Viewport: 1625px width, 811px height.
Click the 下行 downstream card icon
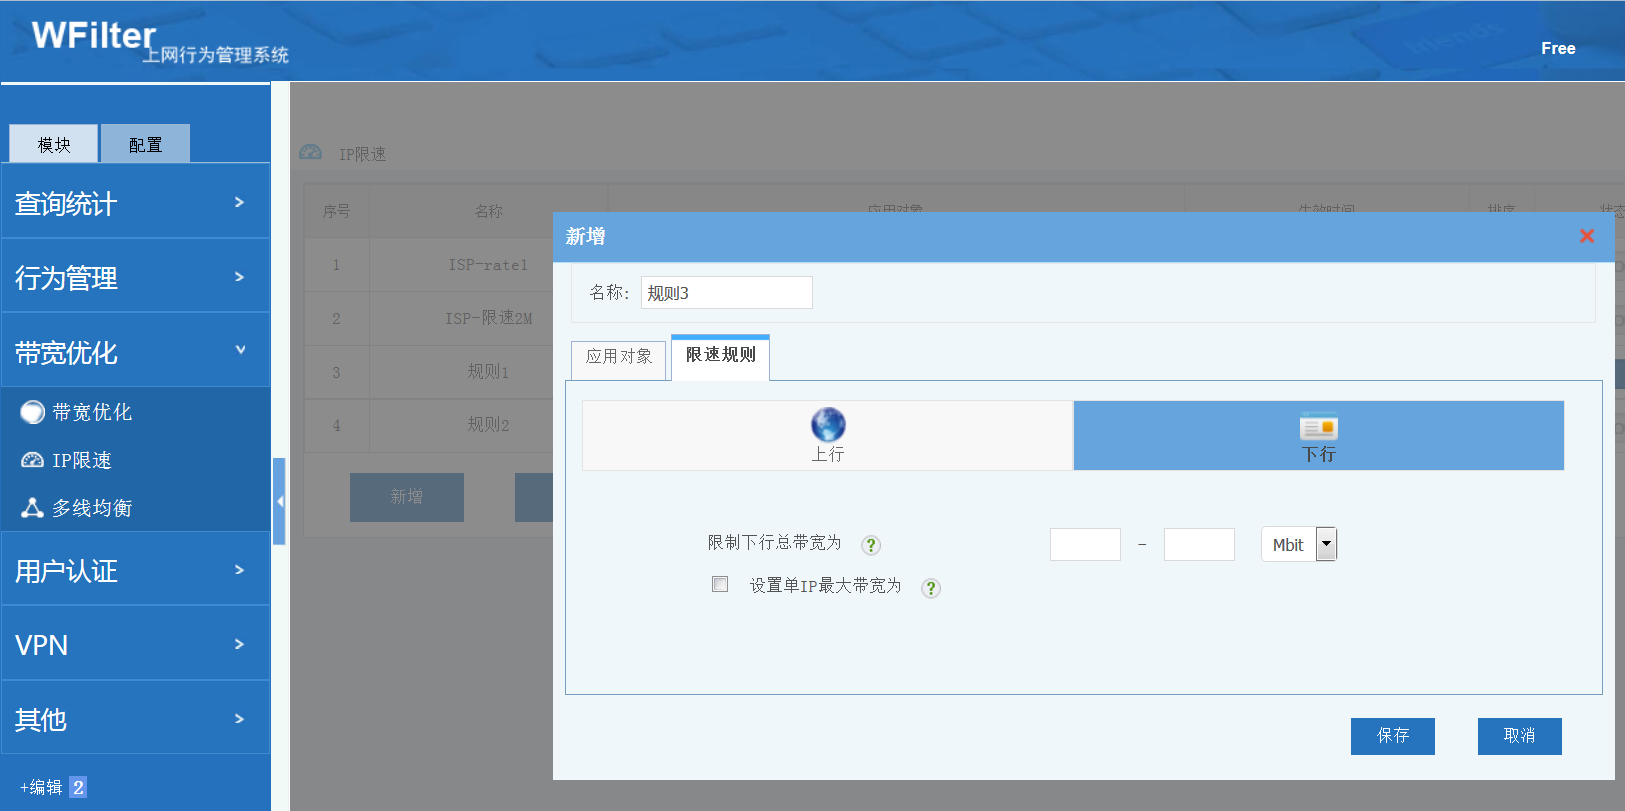(x=1318, y=428)
